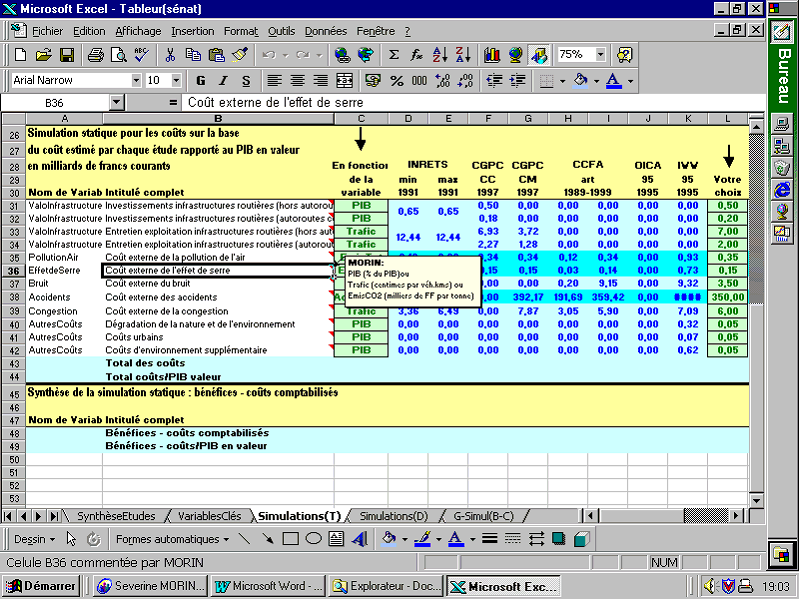Switch to the Simulations(D) sheet tab
This screenshot has height=599, width=799.
(392, 516)
